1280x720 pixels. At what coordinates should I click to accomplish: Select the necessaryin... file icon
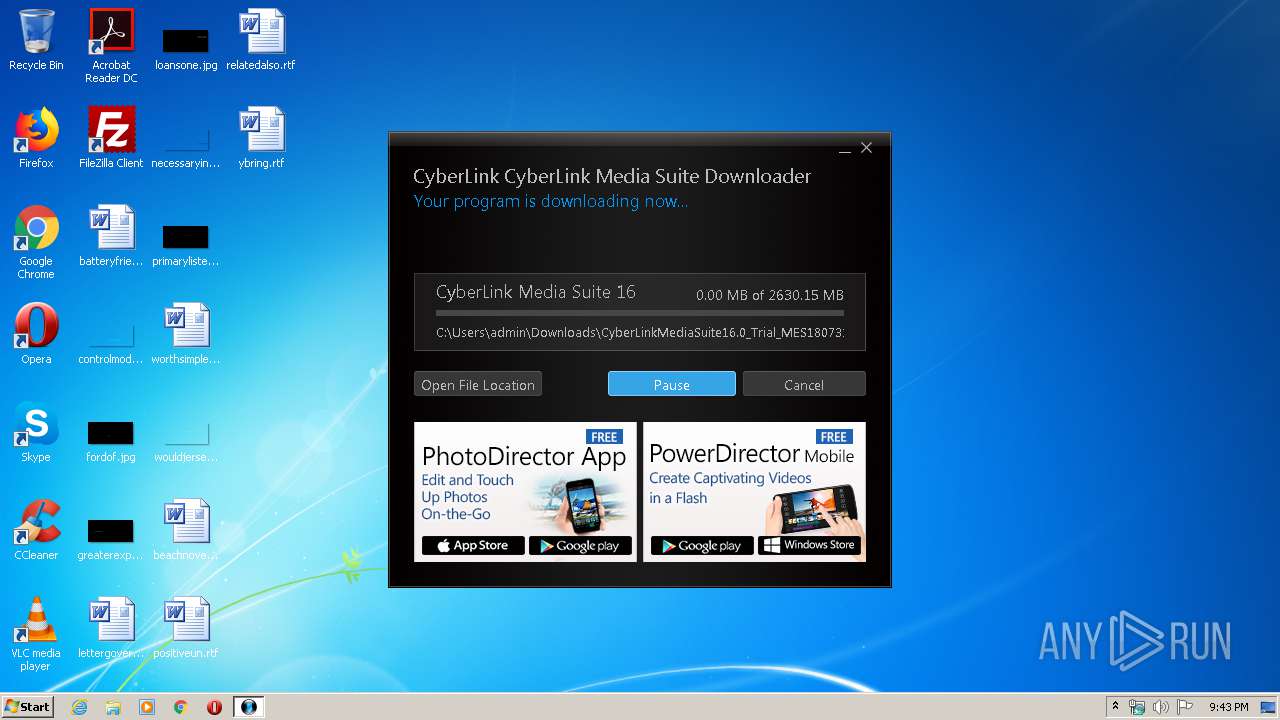pyautogui.click(x=186, y=147)
